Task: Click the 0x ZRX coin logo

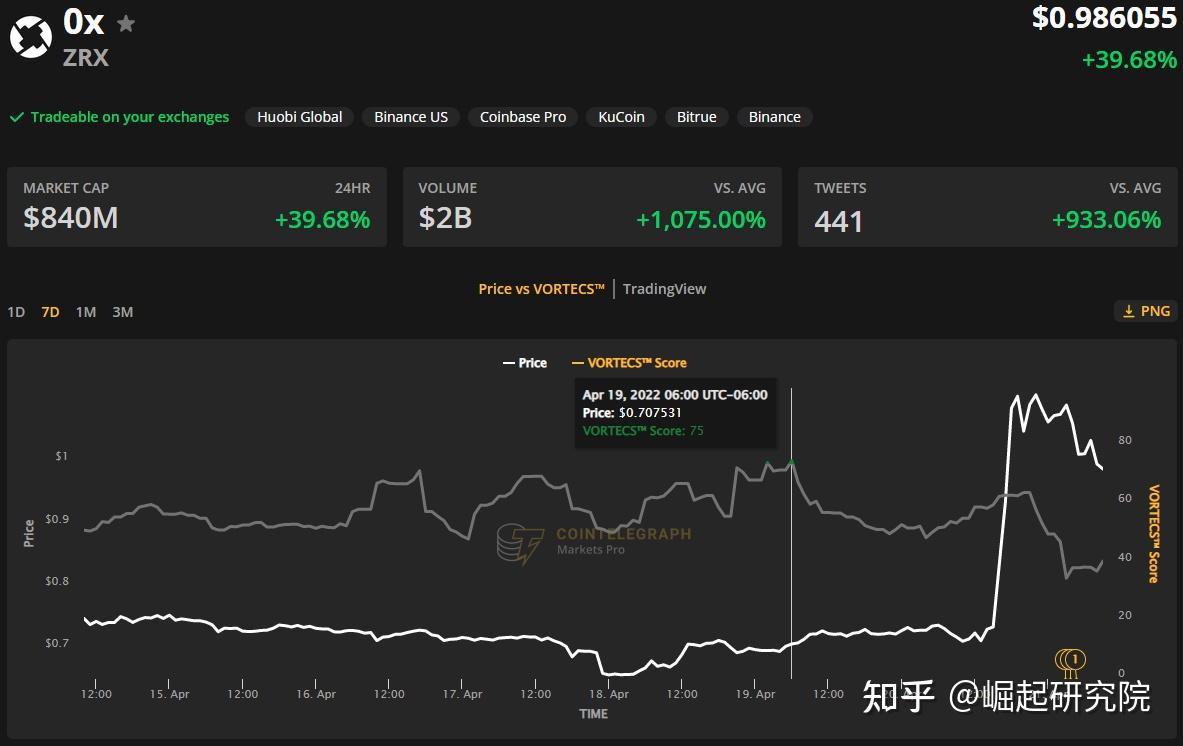Action: (31, 36)
